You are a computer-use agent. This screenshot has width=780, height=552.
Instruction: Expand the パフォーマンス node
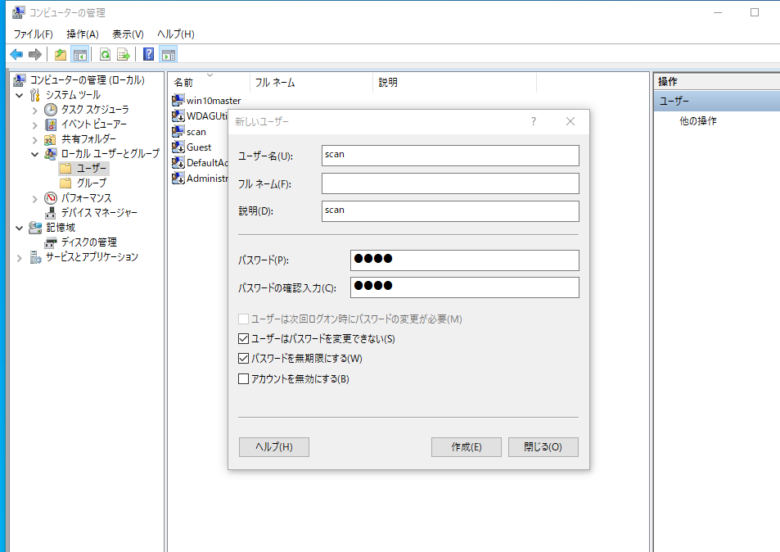[34, 198]
